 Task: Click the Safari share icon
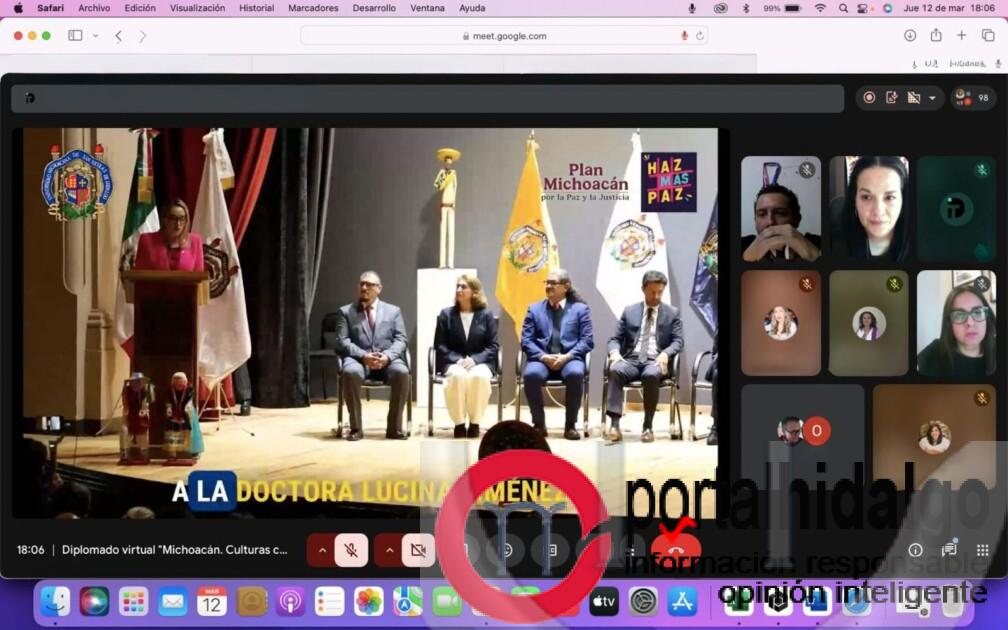point(936,35)
